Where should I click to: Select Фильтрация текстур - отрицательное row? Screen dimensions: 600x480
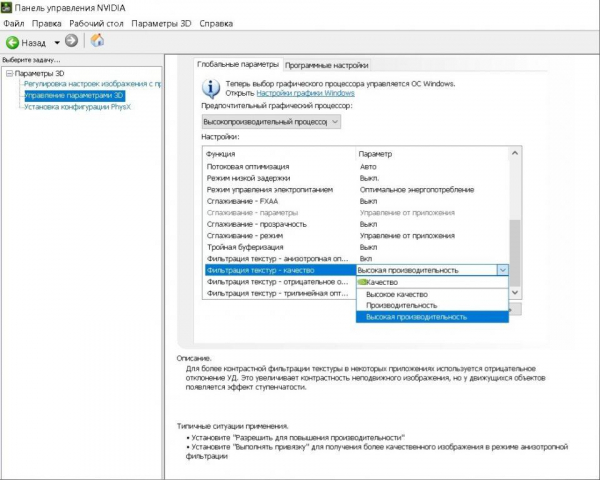(x=280, y=282)
